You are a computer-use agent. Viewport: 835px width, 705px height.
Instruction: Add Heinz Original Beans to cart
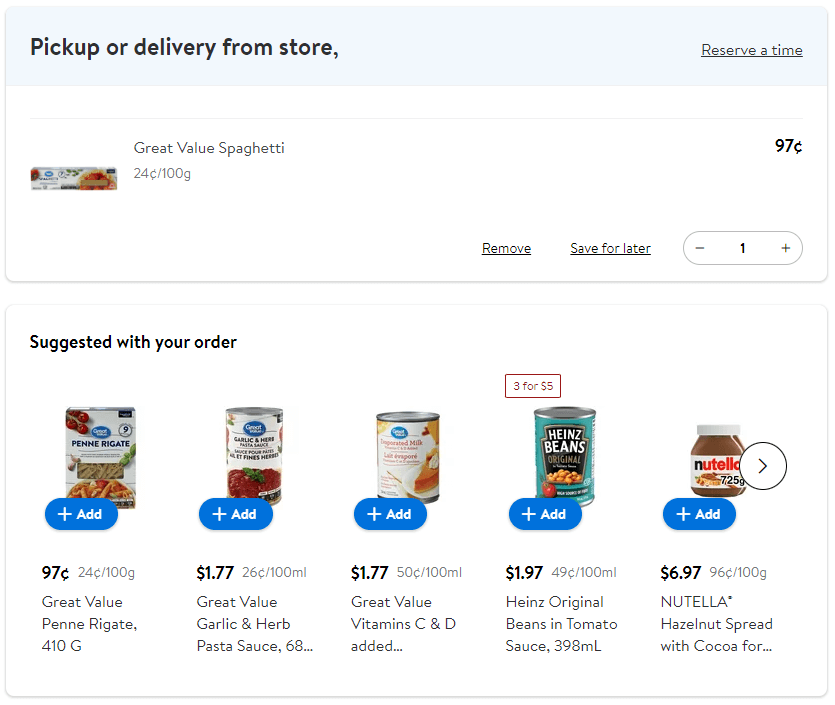pyautogui.click(x=545, y=514)
